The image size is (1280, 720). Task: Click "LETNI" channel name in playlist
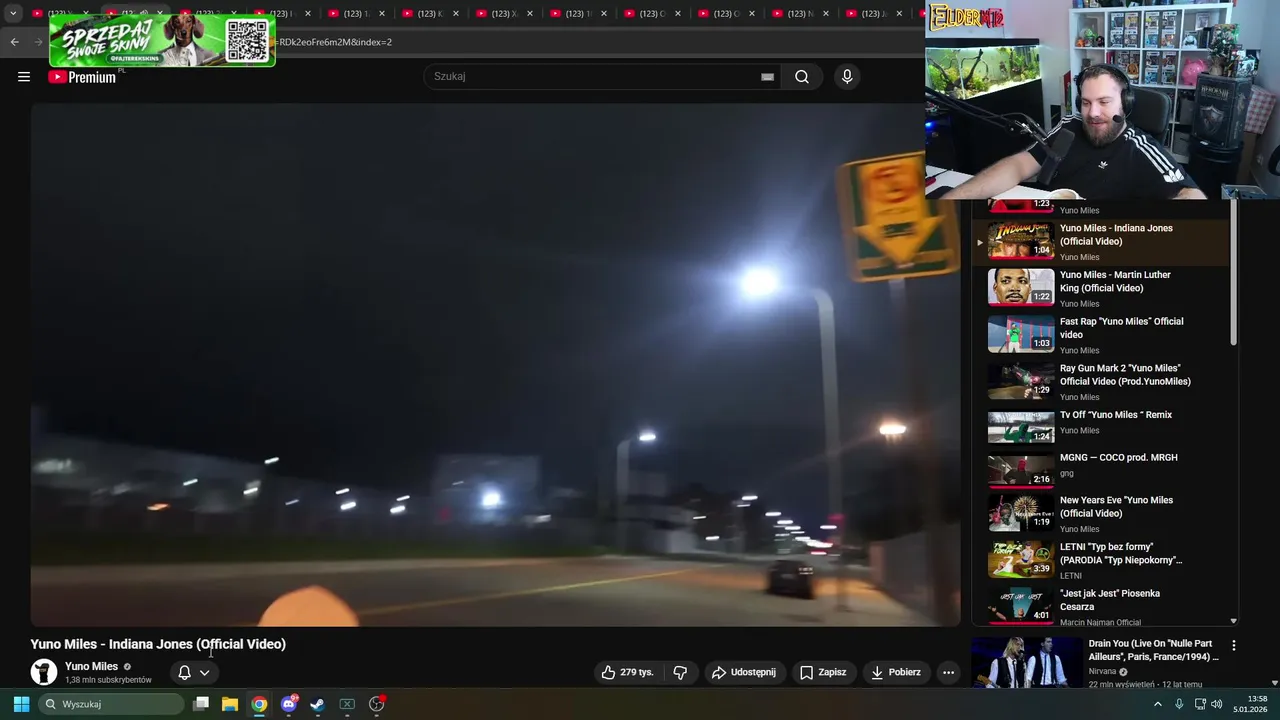pyautogui.click(x=1071, y=575)
